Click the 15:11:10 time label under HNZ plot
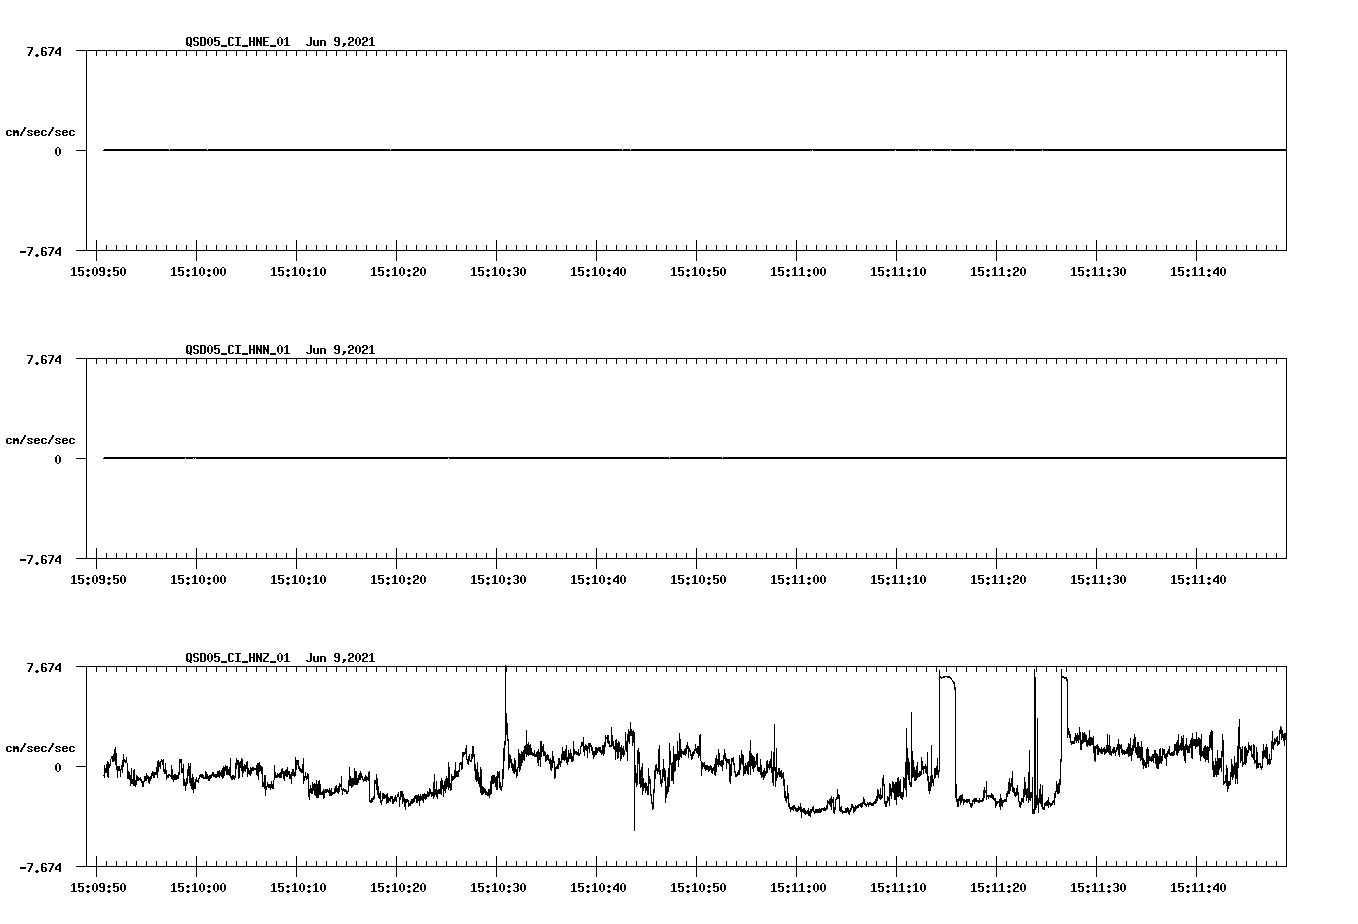 coord(898,887)
